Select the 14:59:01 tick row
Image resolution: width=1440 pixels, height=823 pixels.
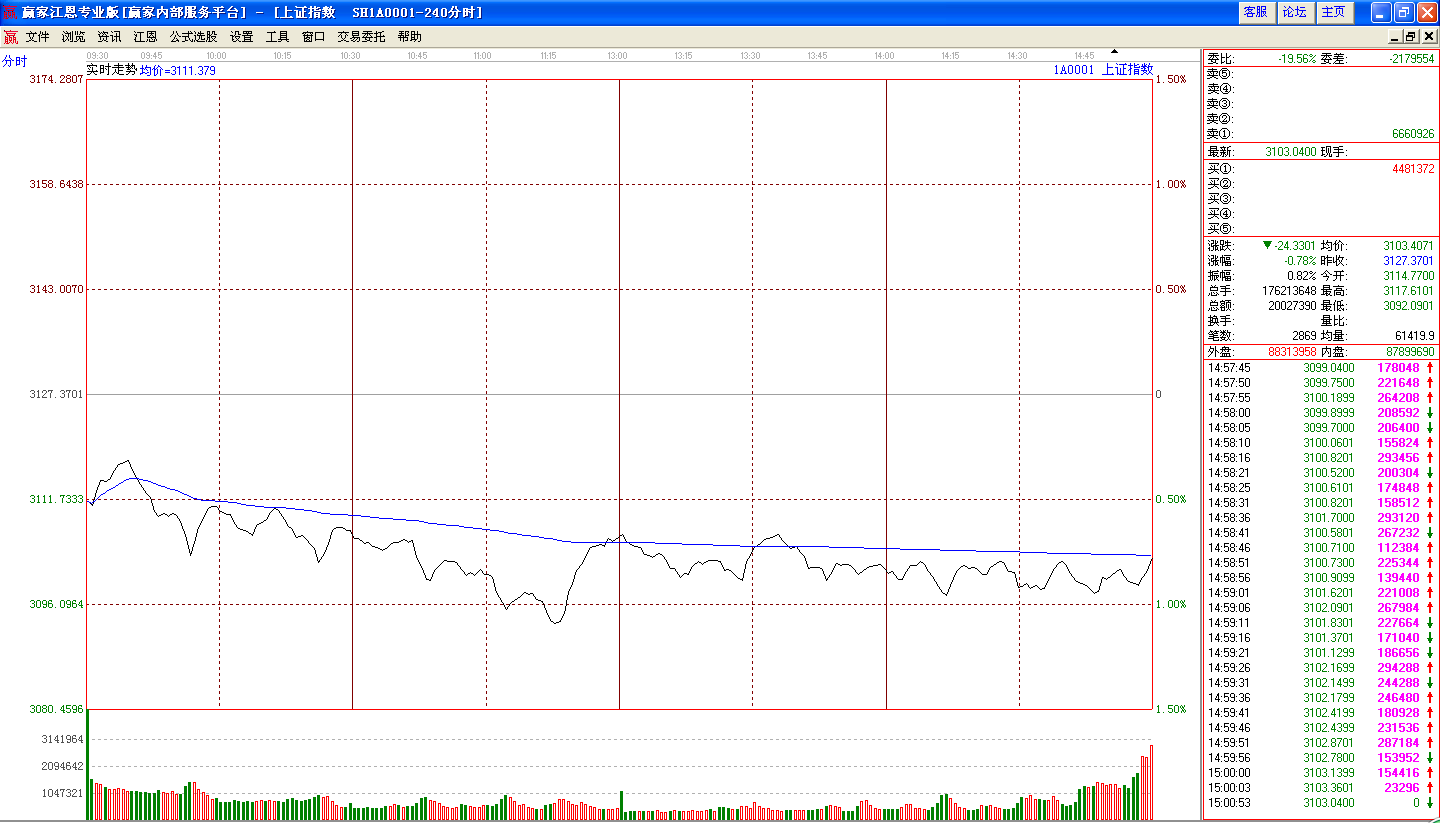(x=1321, y=593)
